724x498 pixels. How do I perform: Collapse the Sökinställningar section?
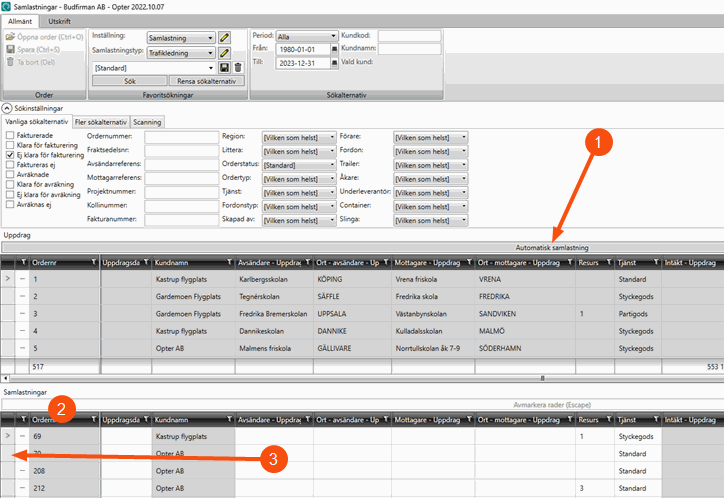7,106
